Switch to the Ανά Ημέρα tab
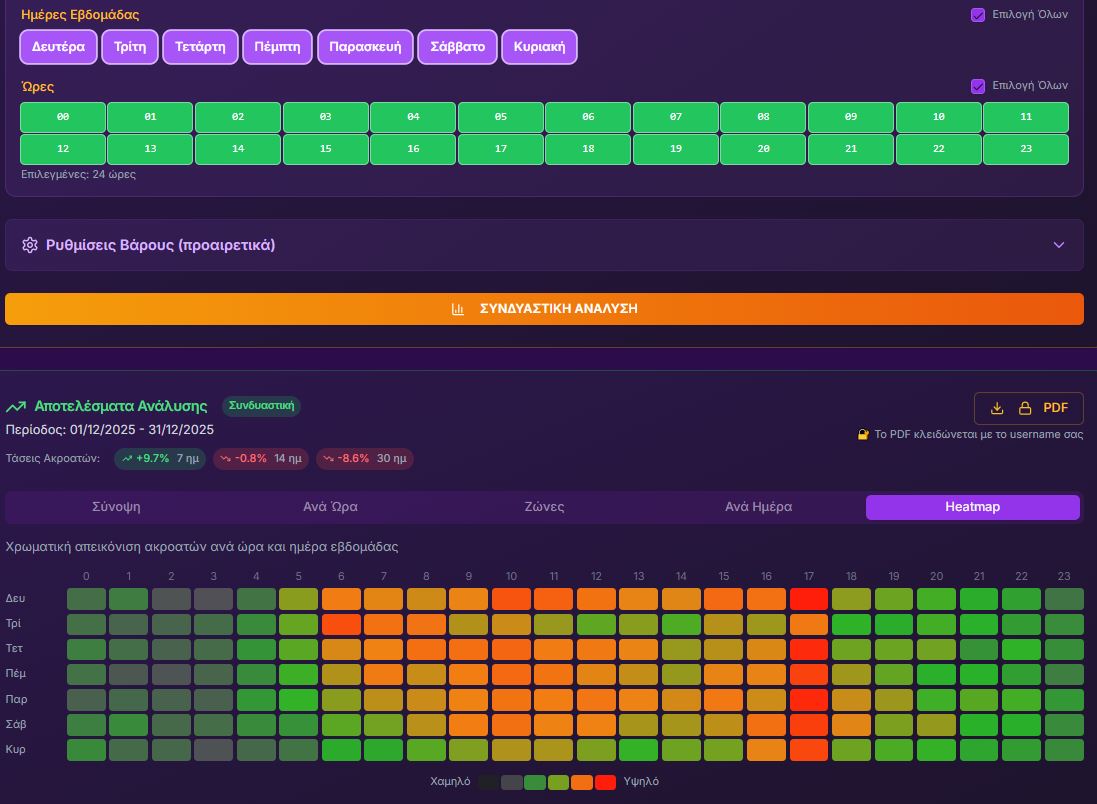 tap(758, 507)
